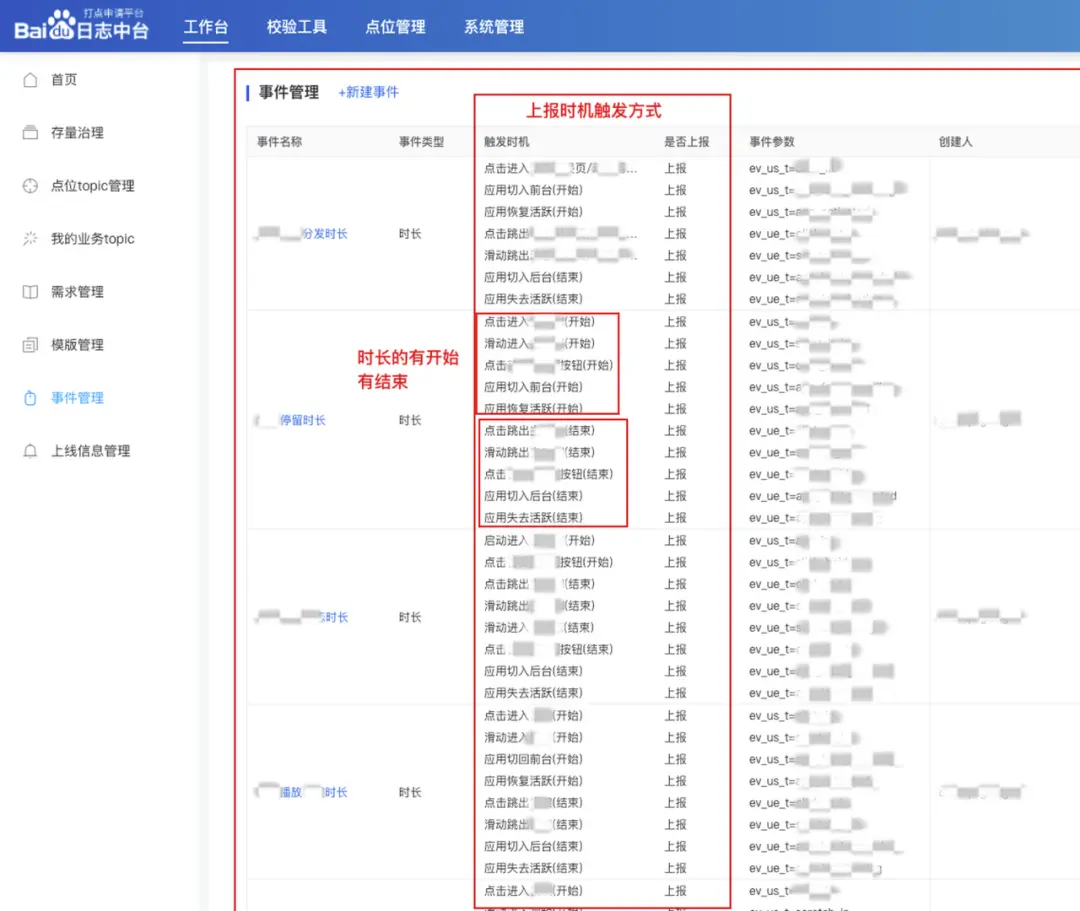Switch to 校验工具 tab
This screenshot has height=911, width=1080.
click(x=297, y=27)
